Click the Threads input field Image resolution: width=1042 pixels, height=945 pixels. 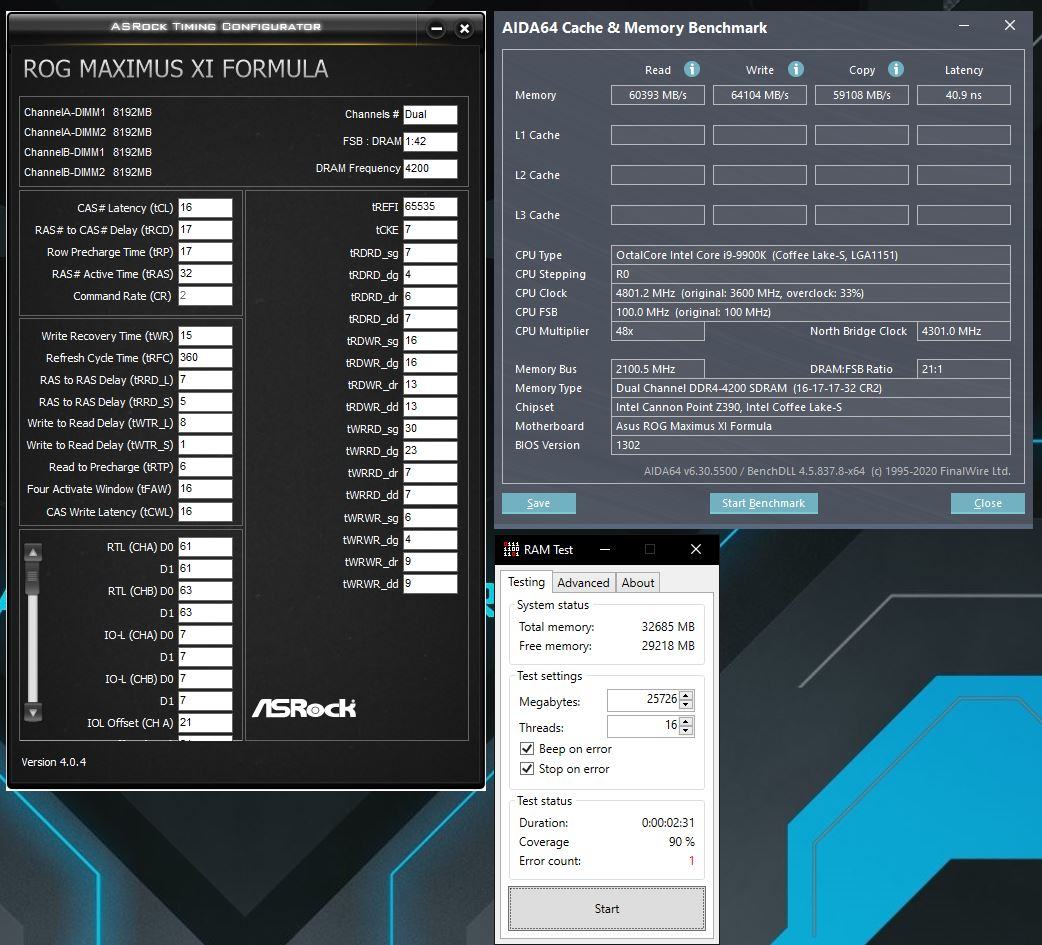coord(643,726)
